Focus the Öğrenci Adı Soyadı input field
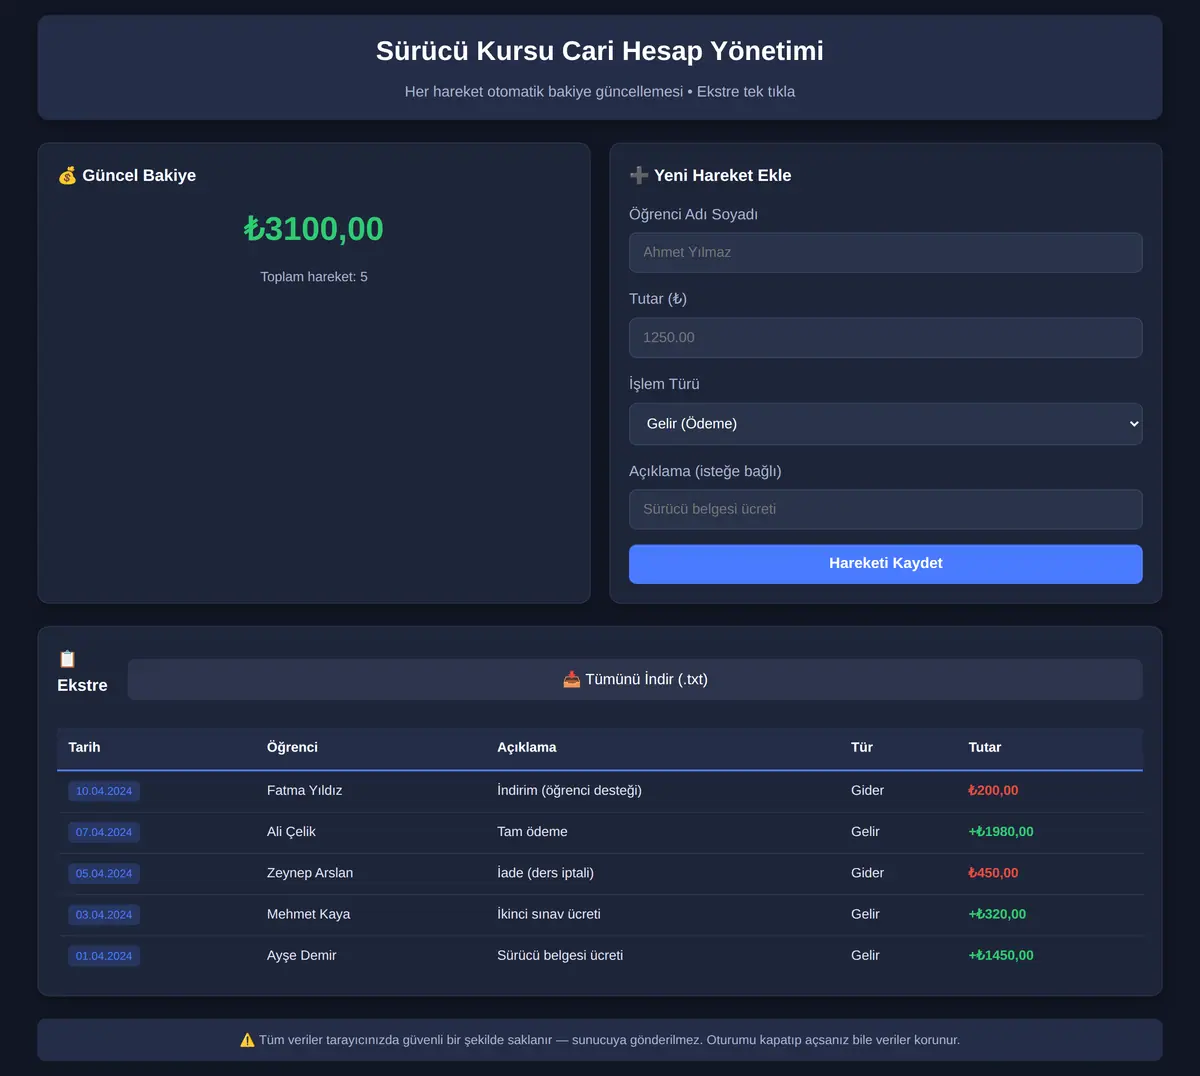 click(886, 253)
